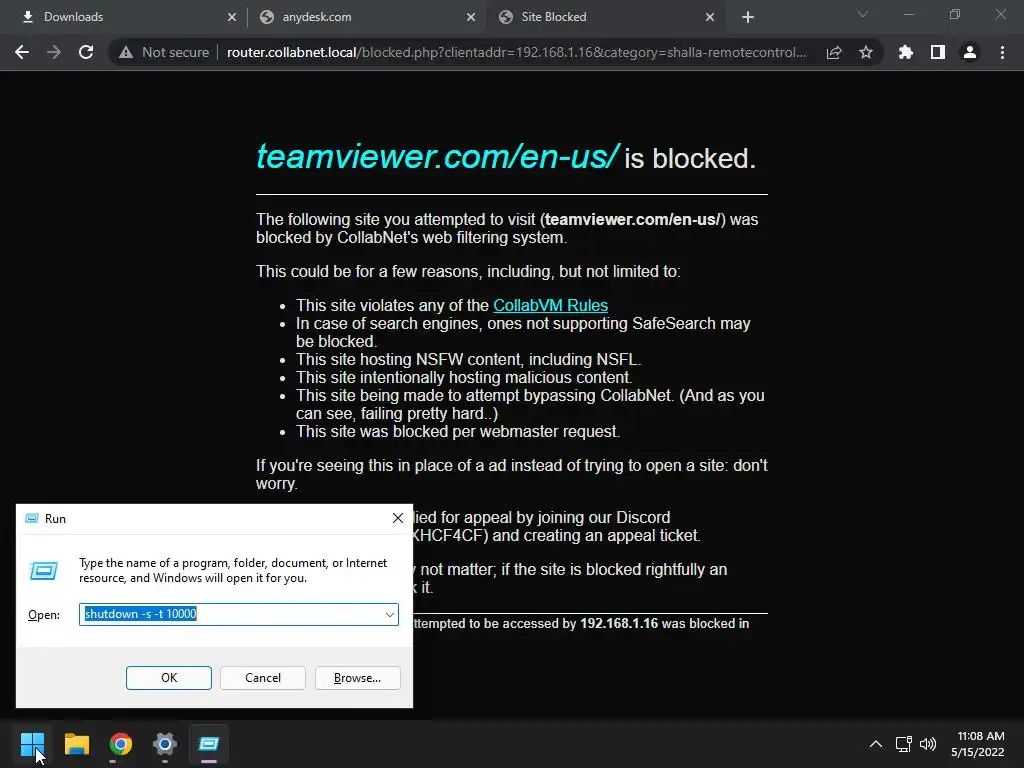Cancel the Run dialog
Screen dimensions: 1024x768
coord(263,678)
